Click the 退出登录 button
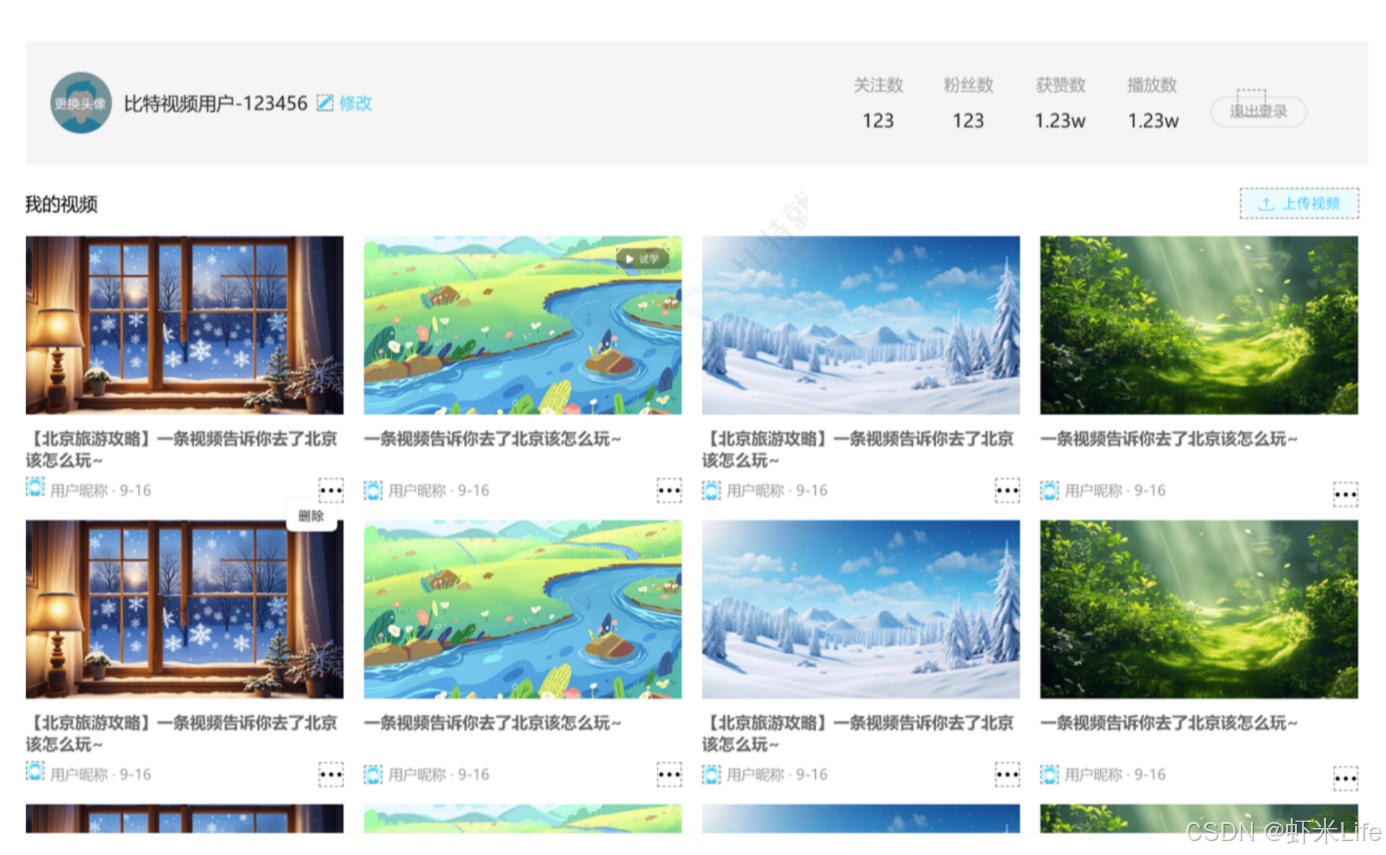The width and height of the screenshot is (1386, 855). pos(1258,111)
